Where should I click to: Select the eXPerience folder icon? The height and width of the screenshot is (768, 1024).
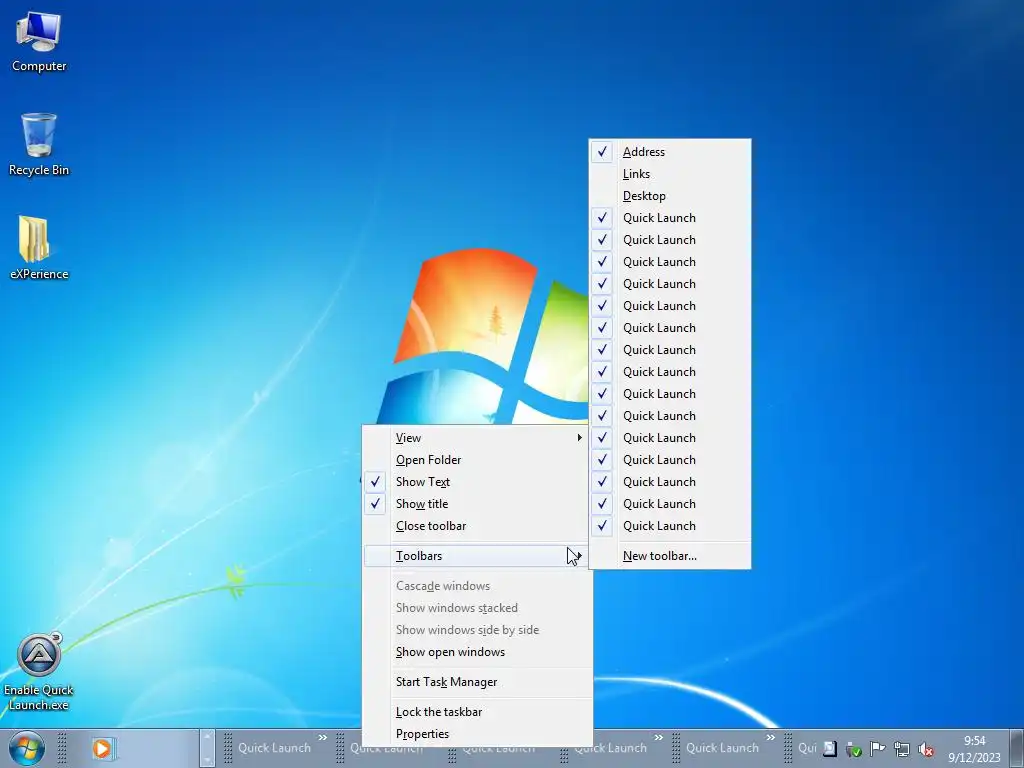click(x=39, y=248)
